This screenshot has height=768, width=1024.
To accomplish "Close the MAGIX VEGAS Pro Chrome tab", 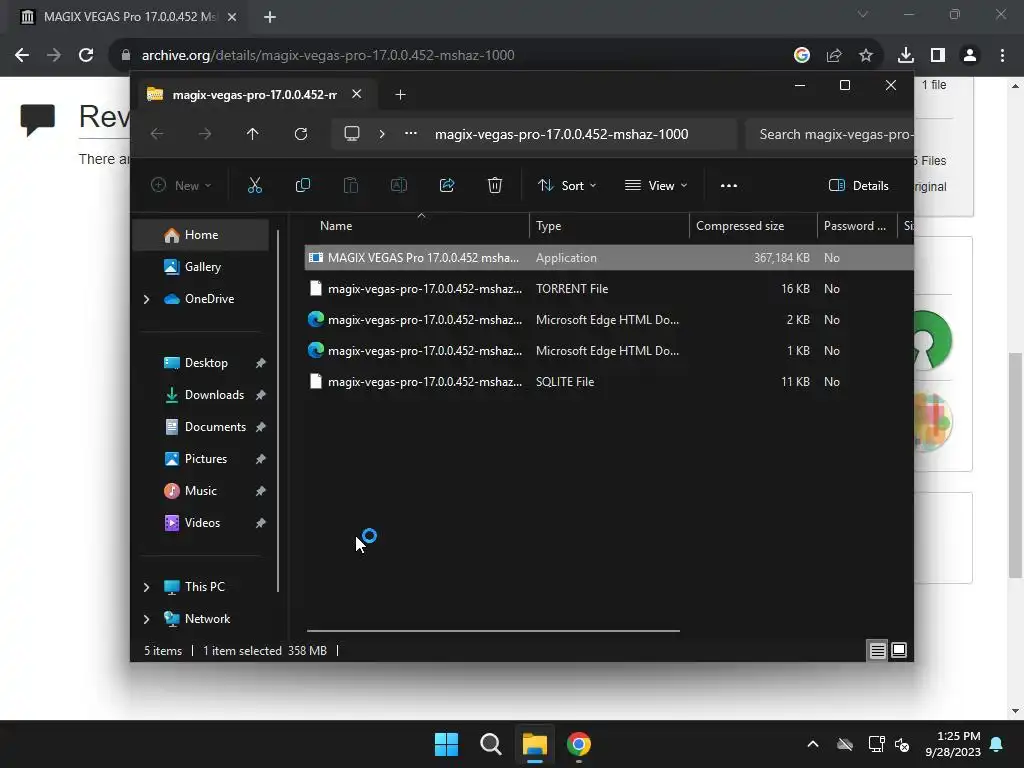I will click(232, 17).
